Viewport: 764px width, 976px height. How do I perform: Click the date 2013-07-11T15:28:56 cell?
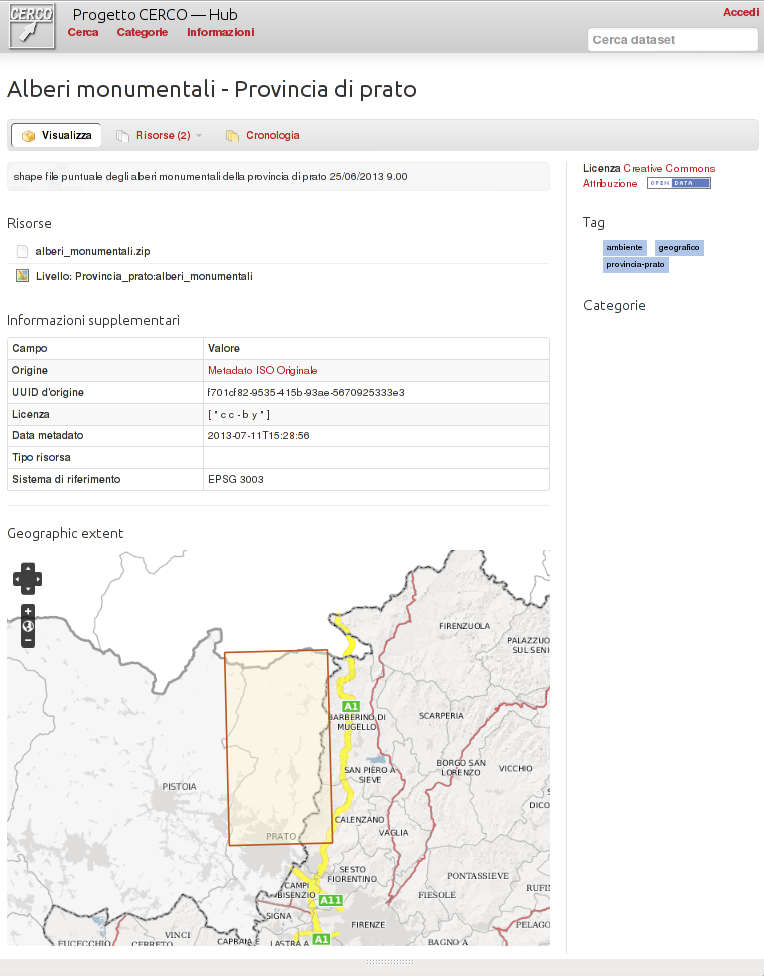[376, 436]
